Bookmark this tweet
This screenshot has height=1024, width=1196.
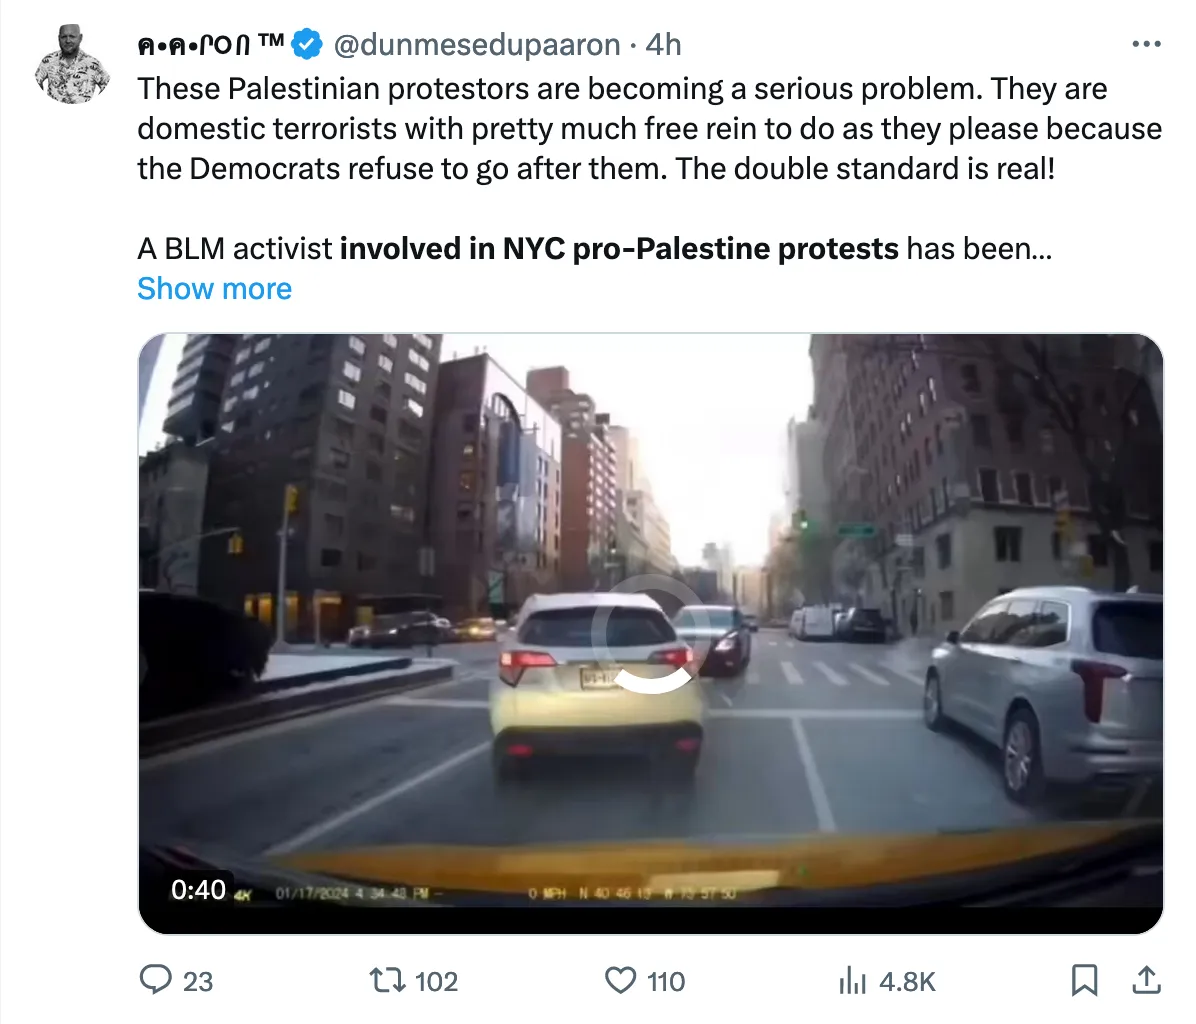(1084, 981)
